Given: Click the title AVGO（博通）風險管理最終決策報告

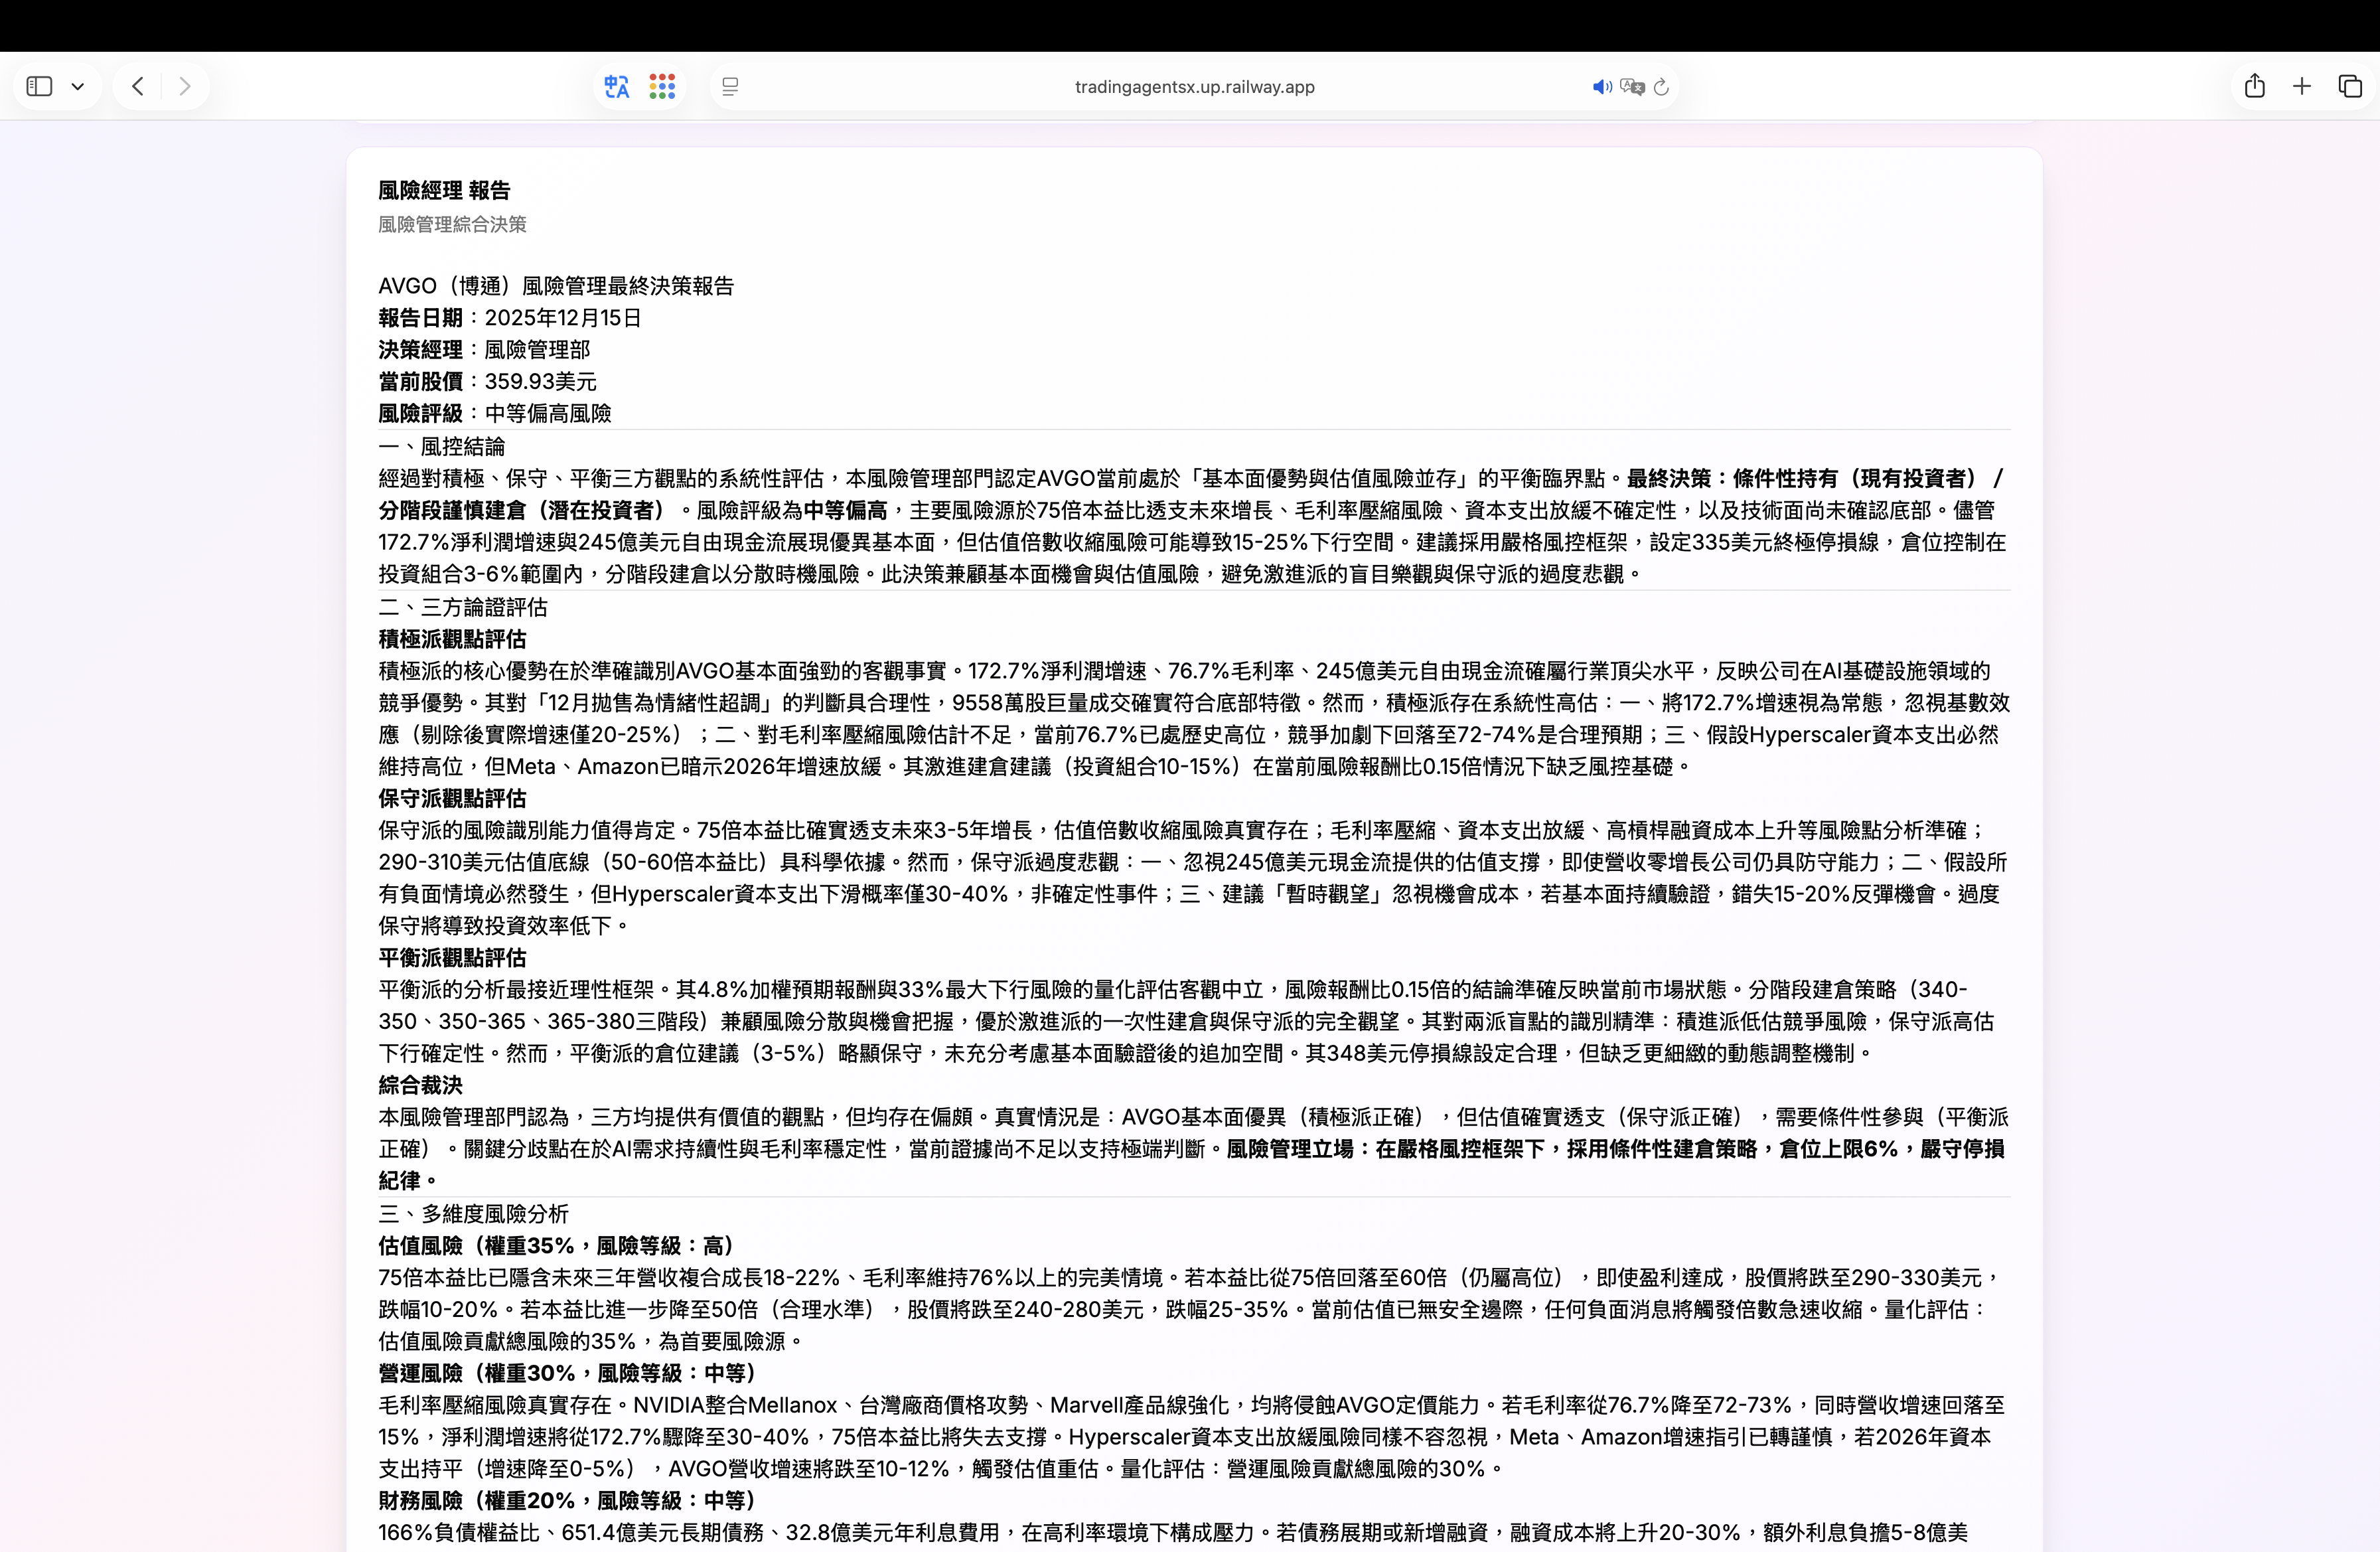Looking at the screenshot, I should coord(556,286).
